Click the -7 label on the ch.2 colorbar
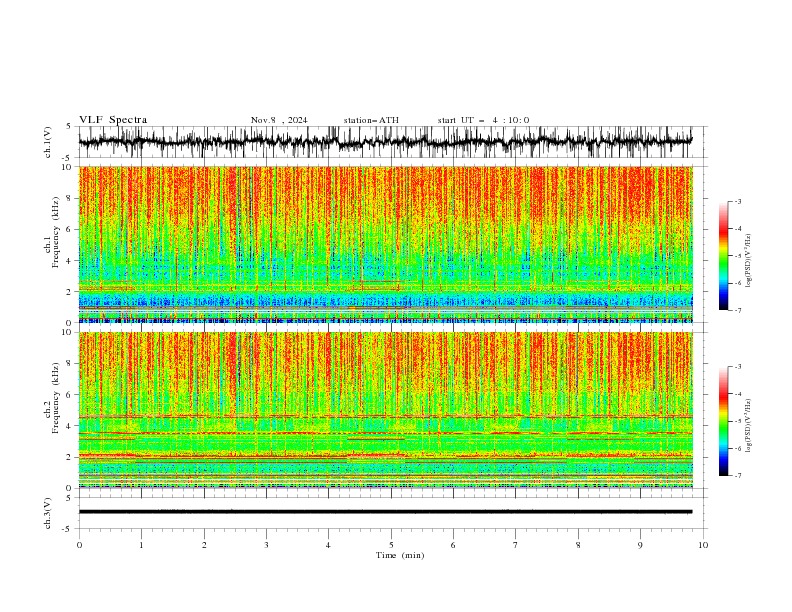Viewport: 792px width, 612px height. (x=738, y=475)
